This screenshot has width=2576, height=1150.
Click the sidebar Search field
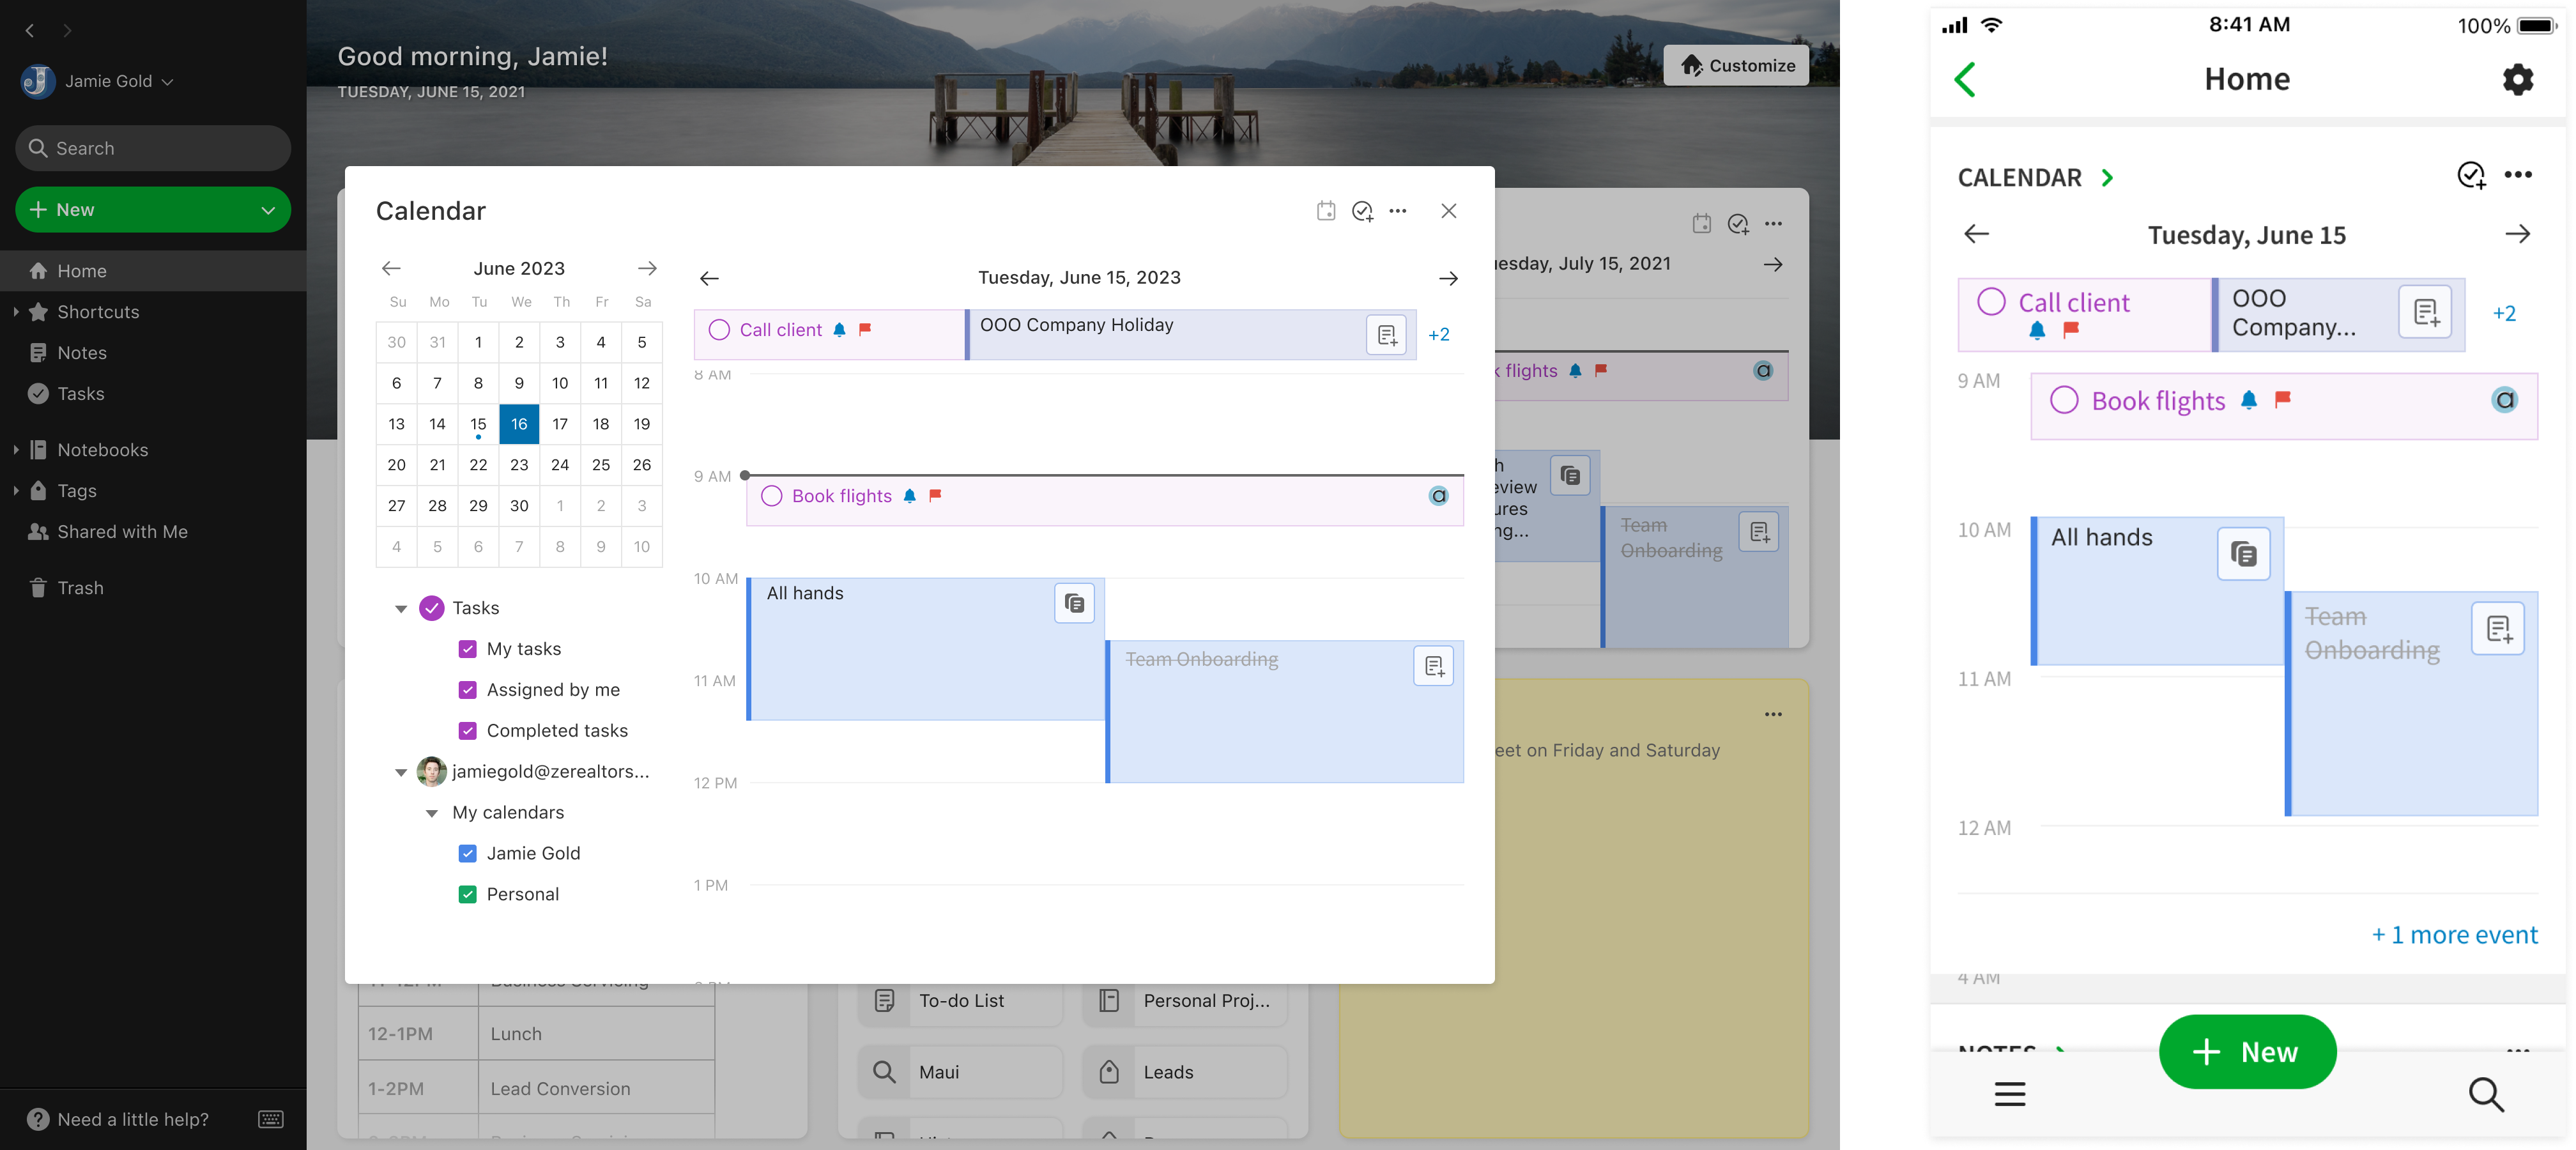pos(153,148)
